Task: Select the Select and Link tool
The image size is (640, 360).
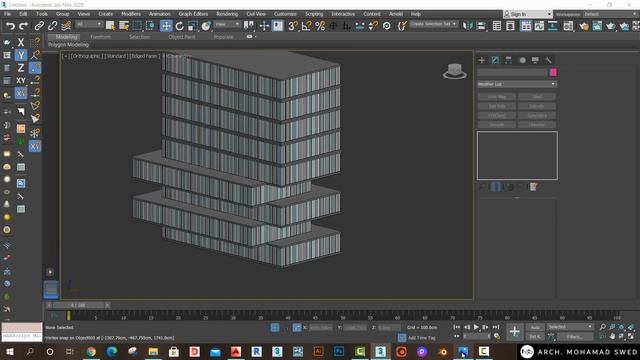Action: click(39, 26)
